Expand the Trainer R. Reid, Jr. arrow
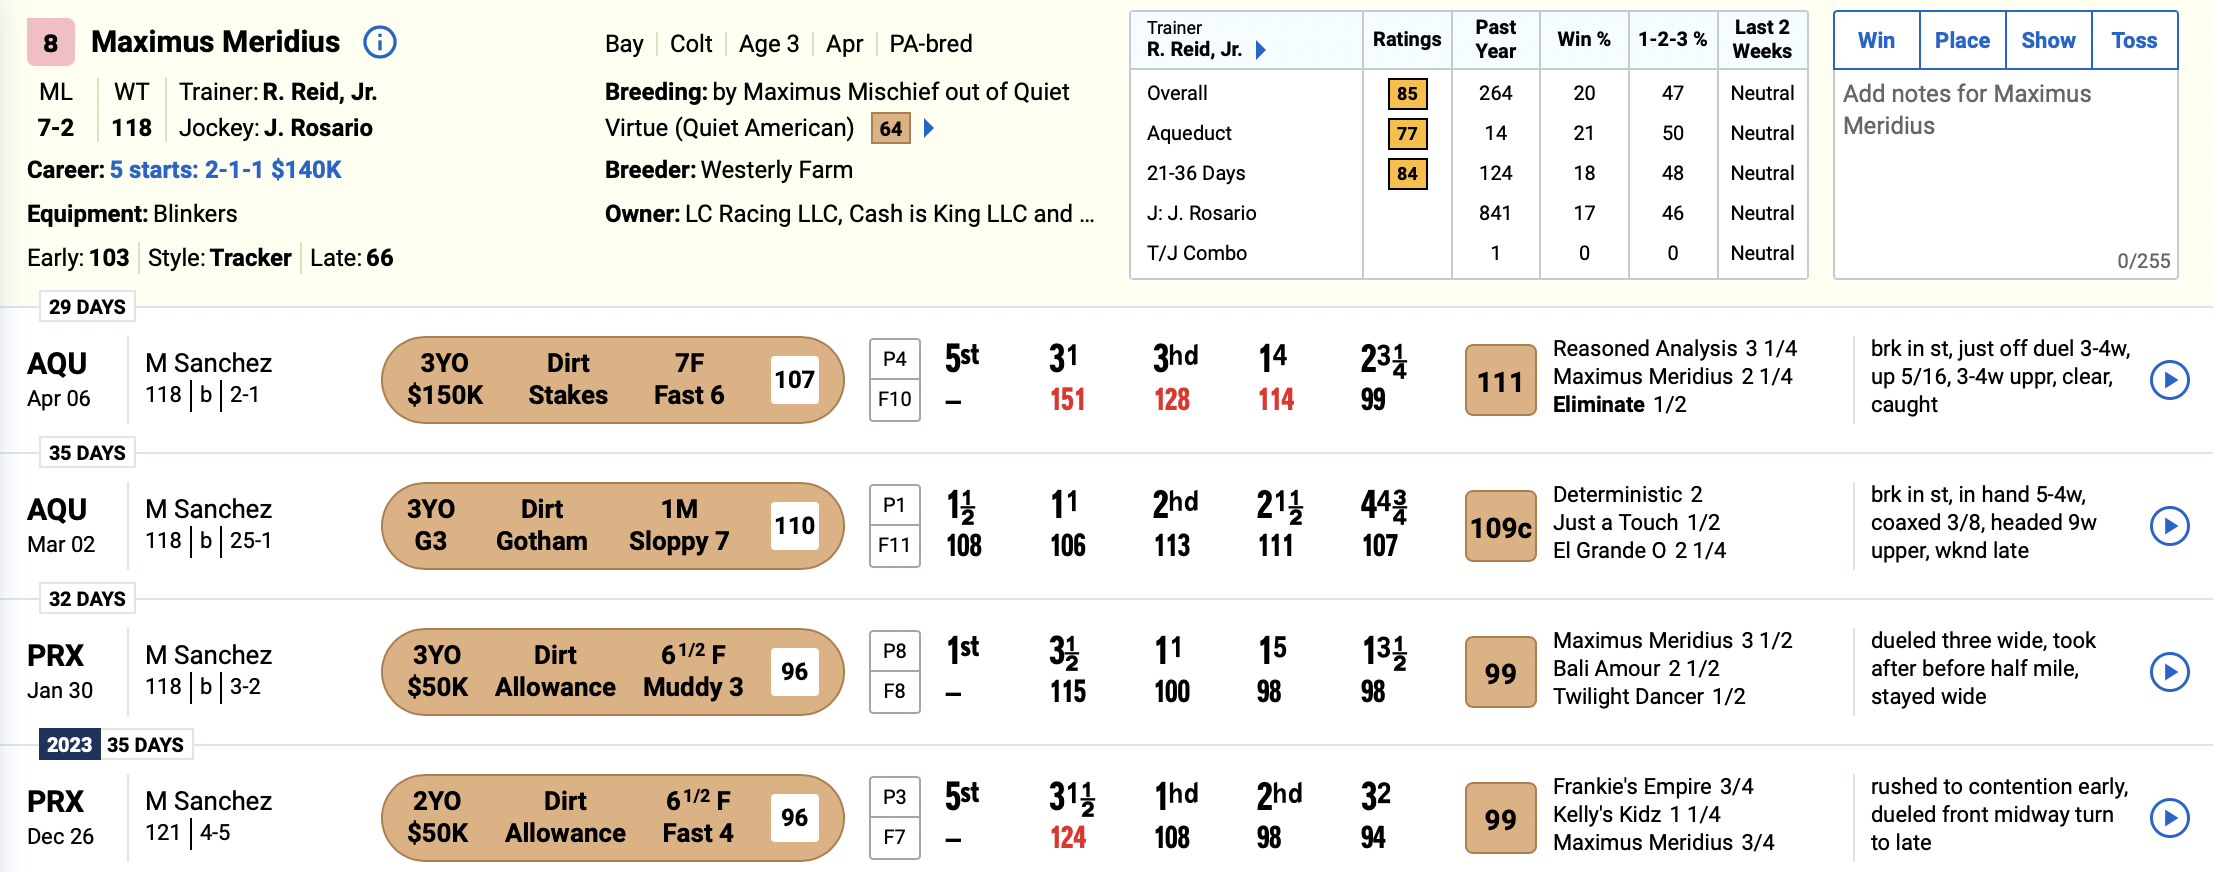This screenshot has height=872, width=2218. pos(1261,50)
